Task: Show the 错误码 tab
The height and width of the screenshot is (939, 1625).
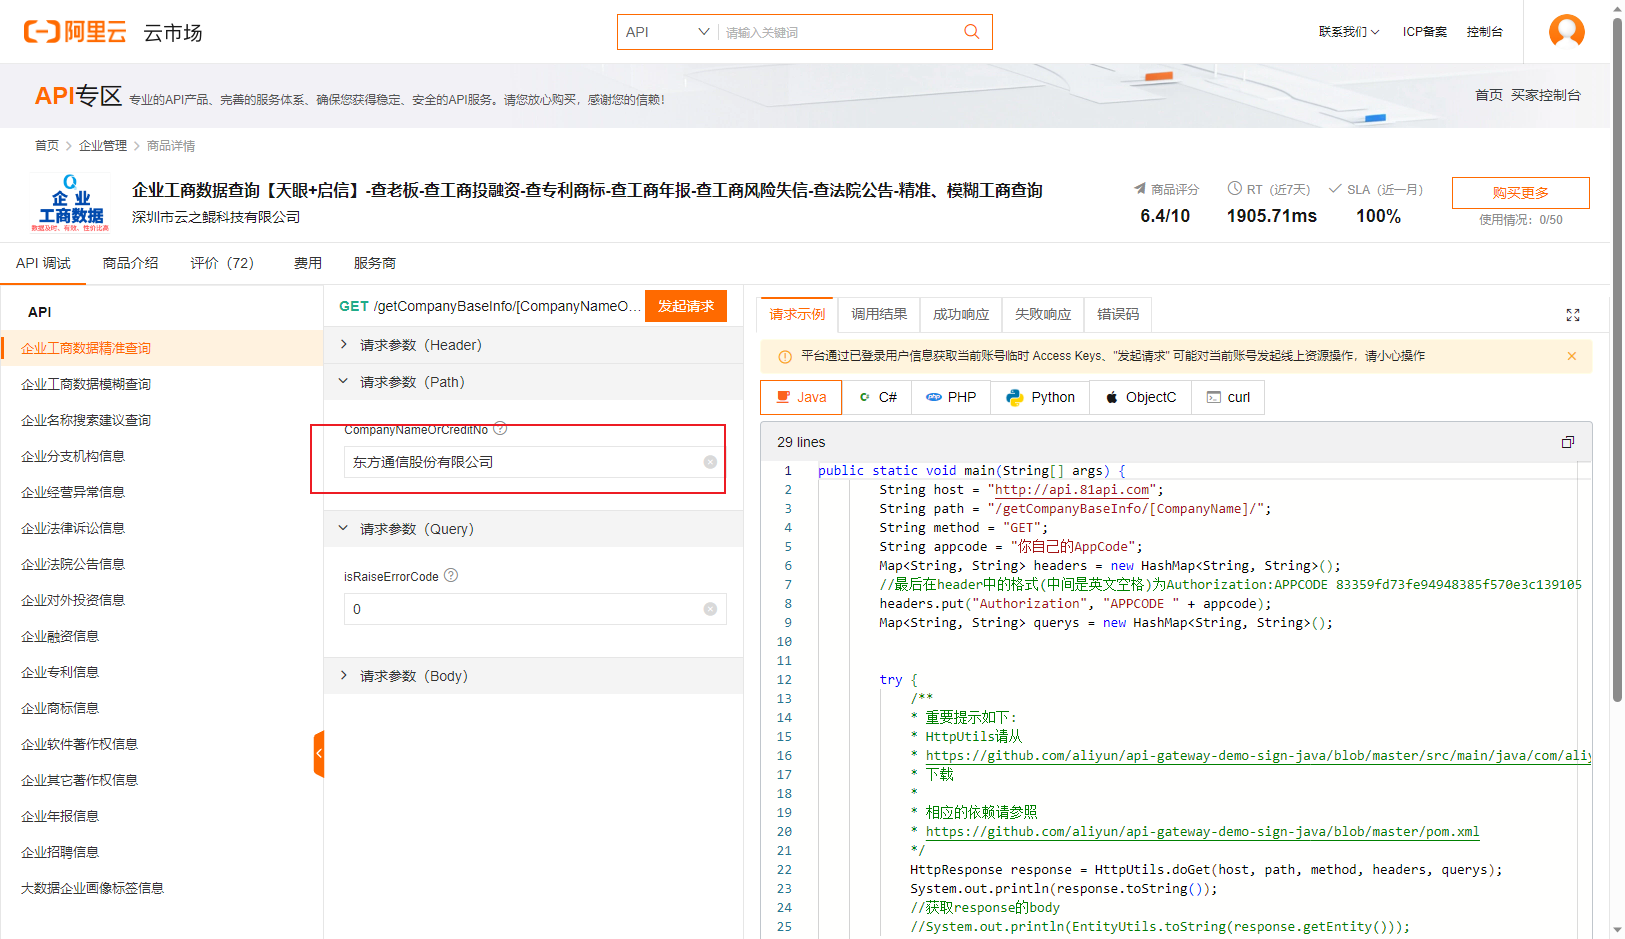Action: [x=1118, y=314]
